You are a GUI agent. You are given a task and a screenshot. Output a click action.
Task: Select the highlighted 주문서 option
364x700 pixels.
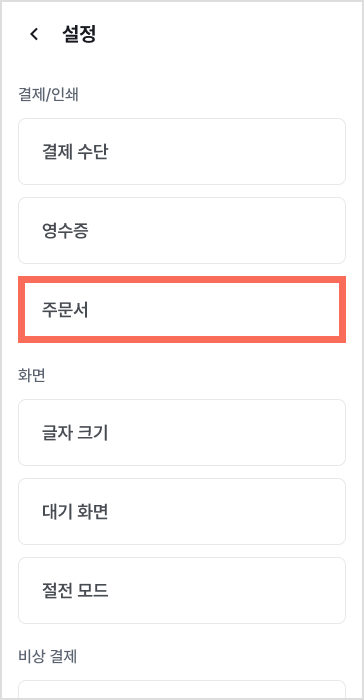pos(182,309)
